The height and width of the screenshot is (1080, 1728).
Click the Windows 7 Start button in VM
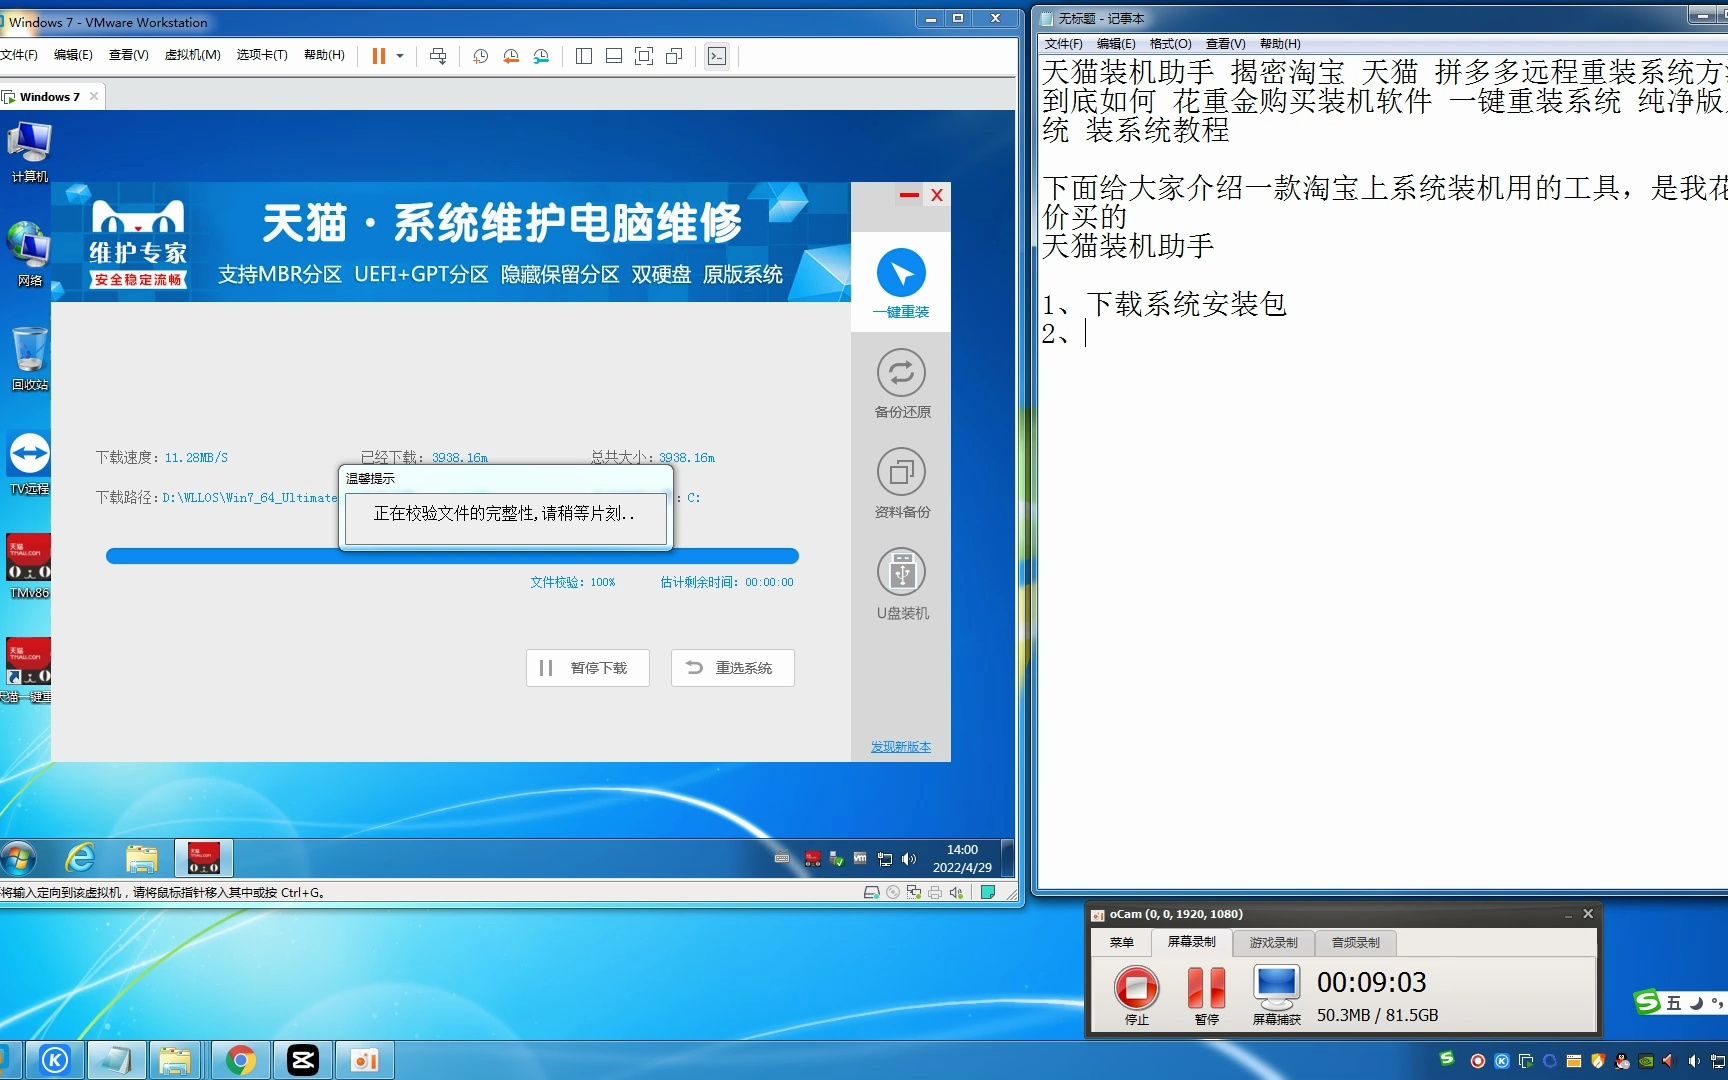coord(19,858)
